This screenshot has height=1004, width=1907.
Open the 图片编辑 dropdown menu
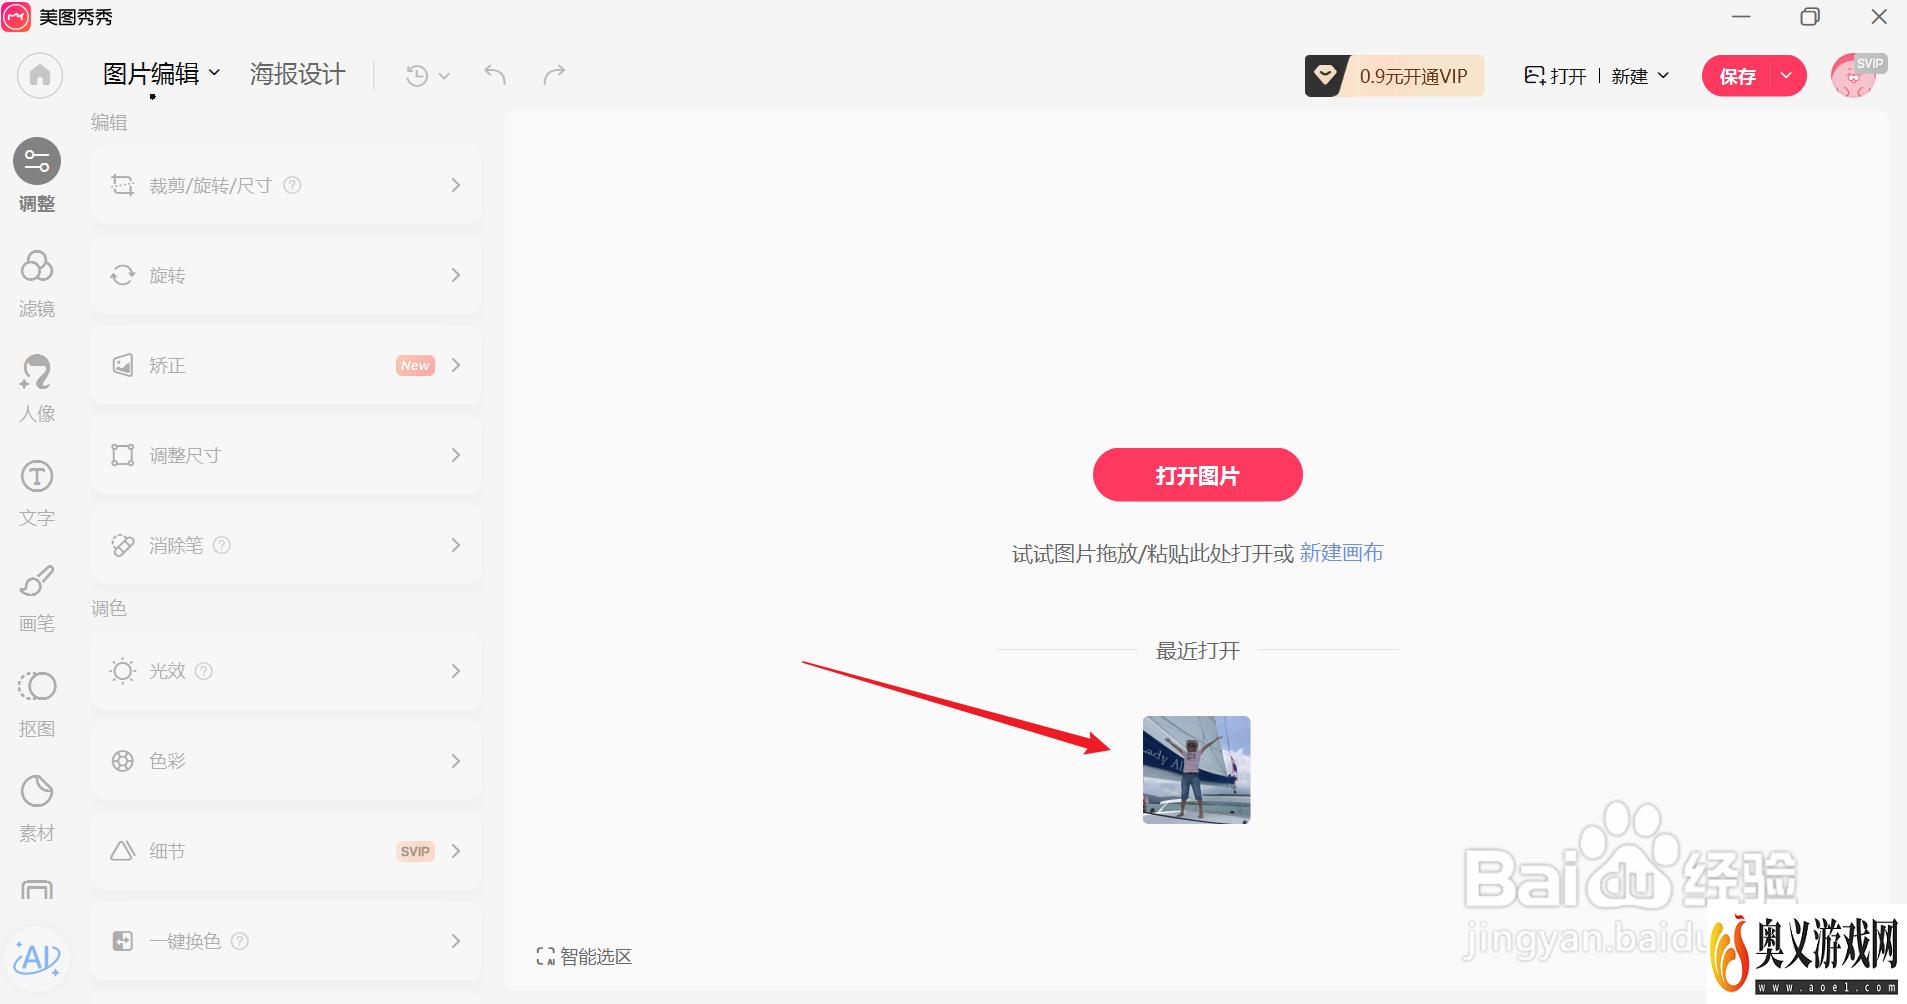pyautogui.click(x=161, y=74)
